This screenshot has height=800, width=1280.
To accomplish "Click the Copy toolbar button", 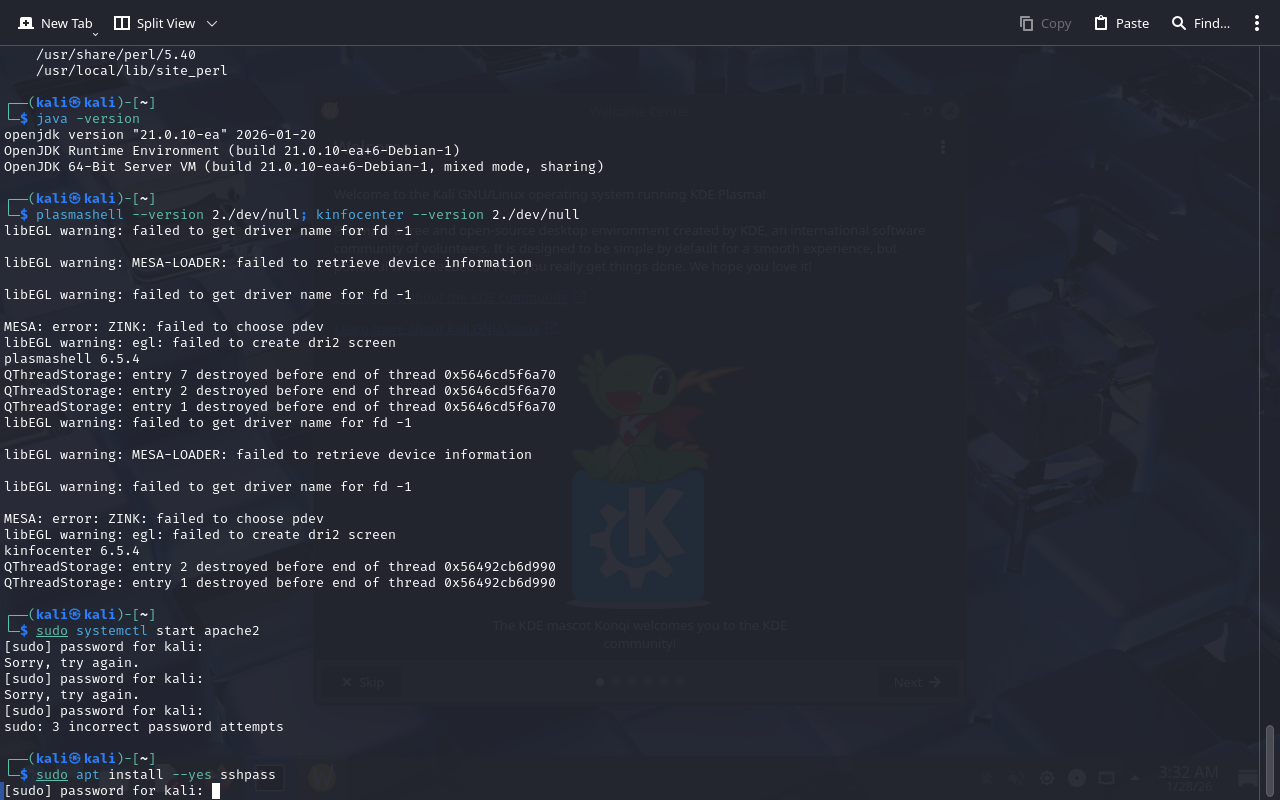I will 1045,23.
